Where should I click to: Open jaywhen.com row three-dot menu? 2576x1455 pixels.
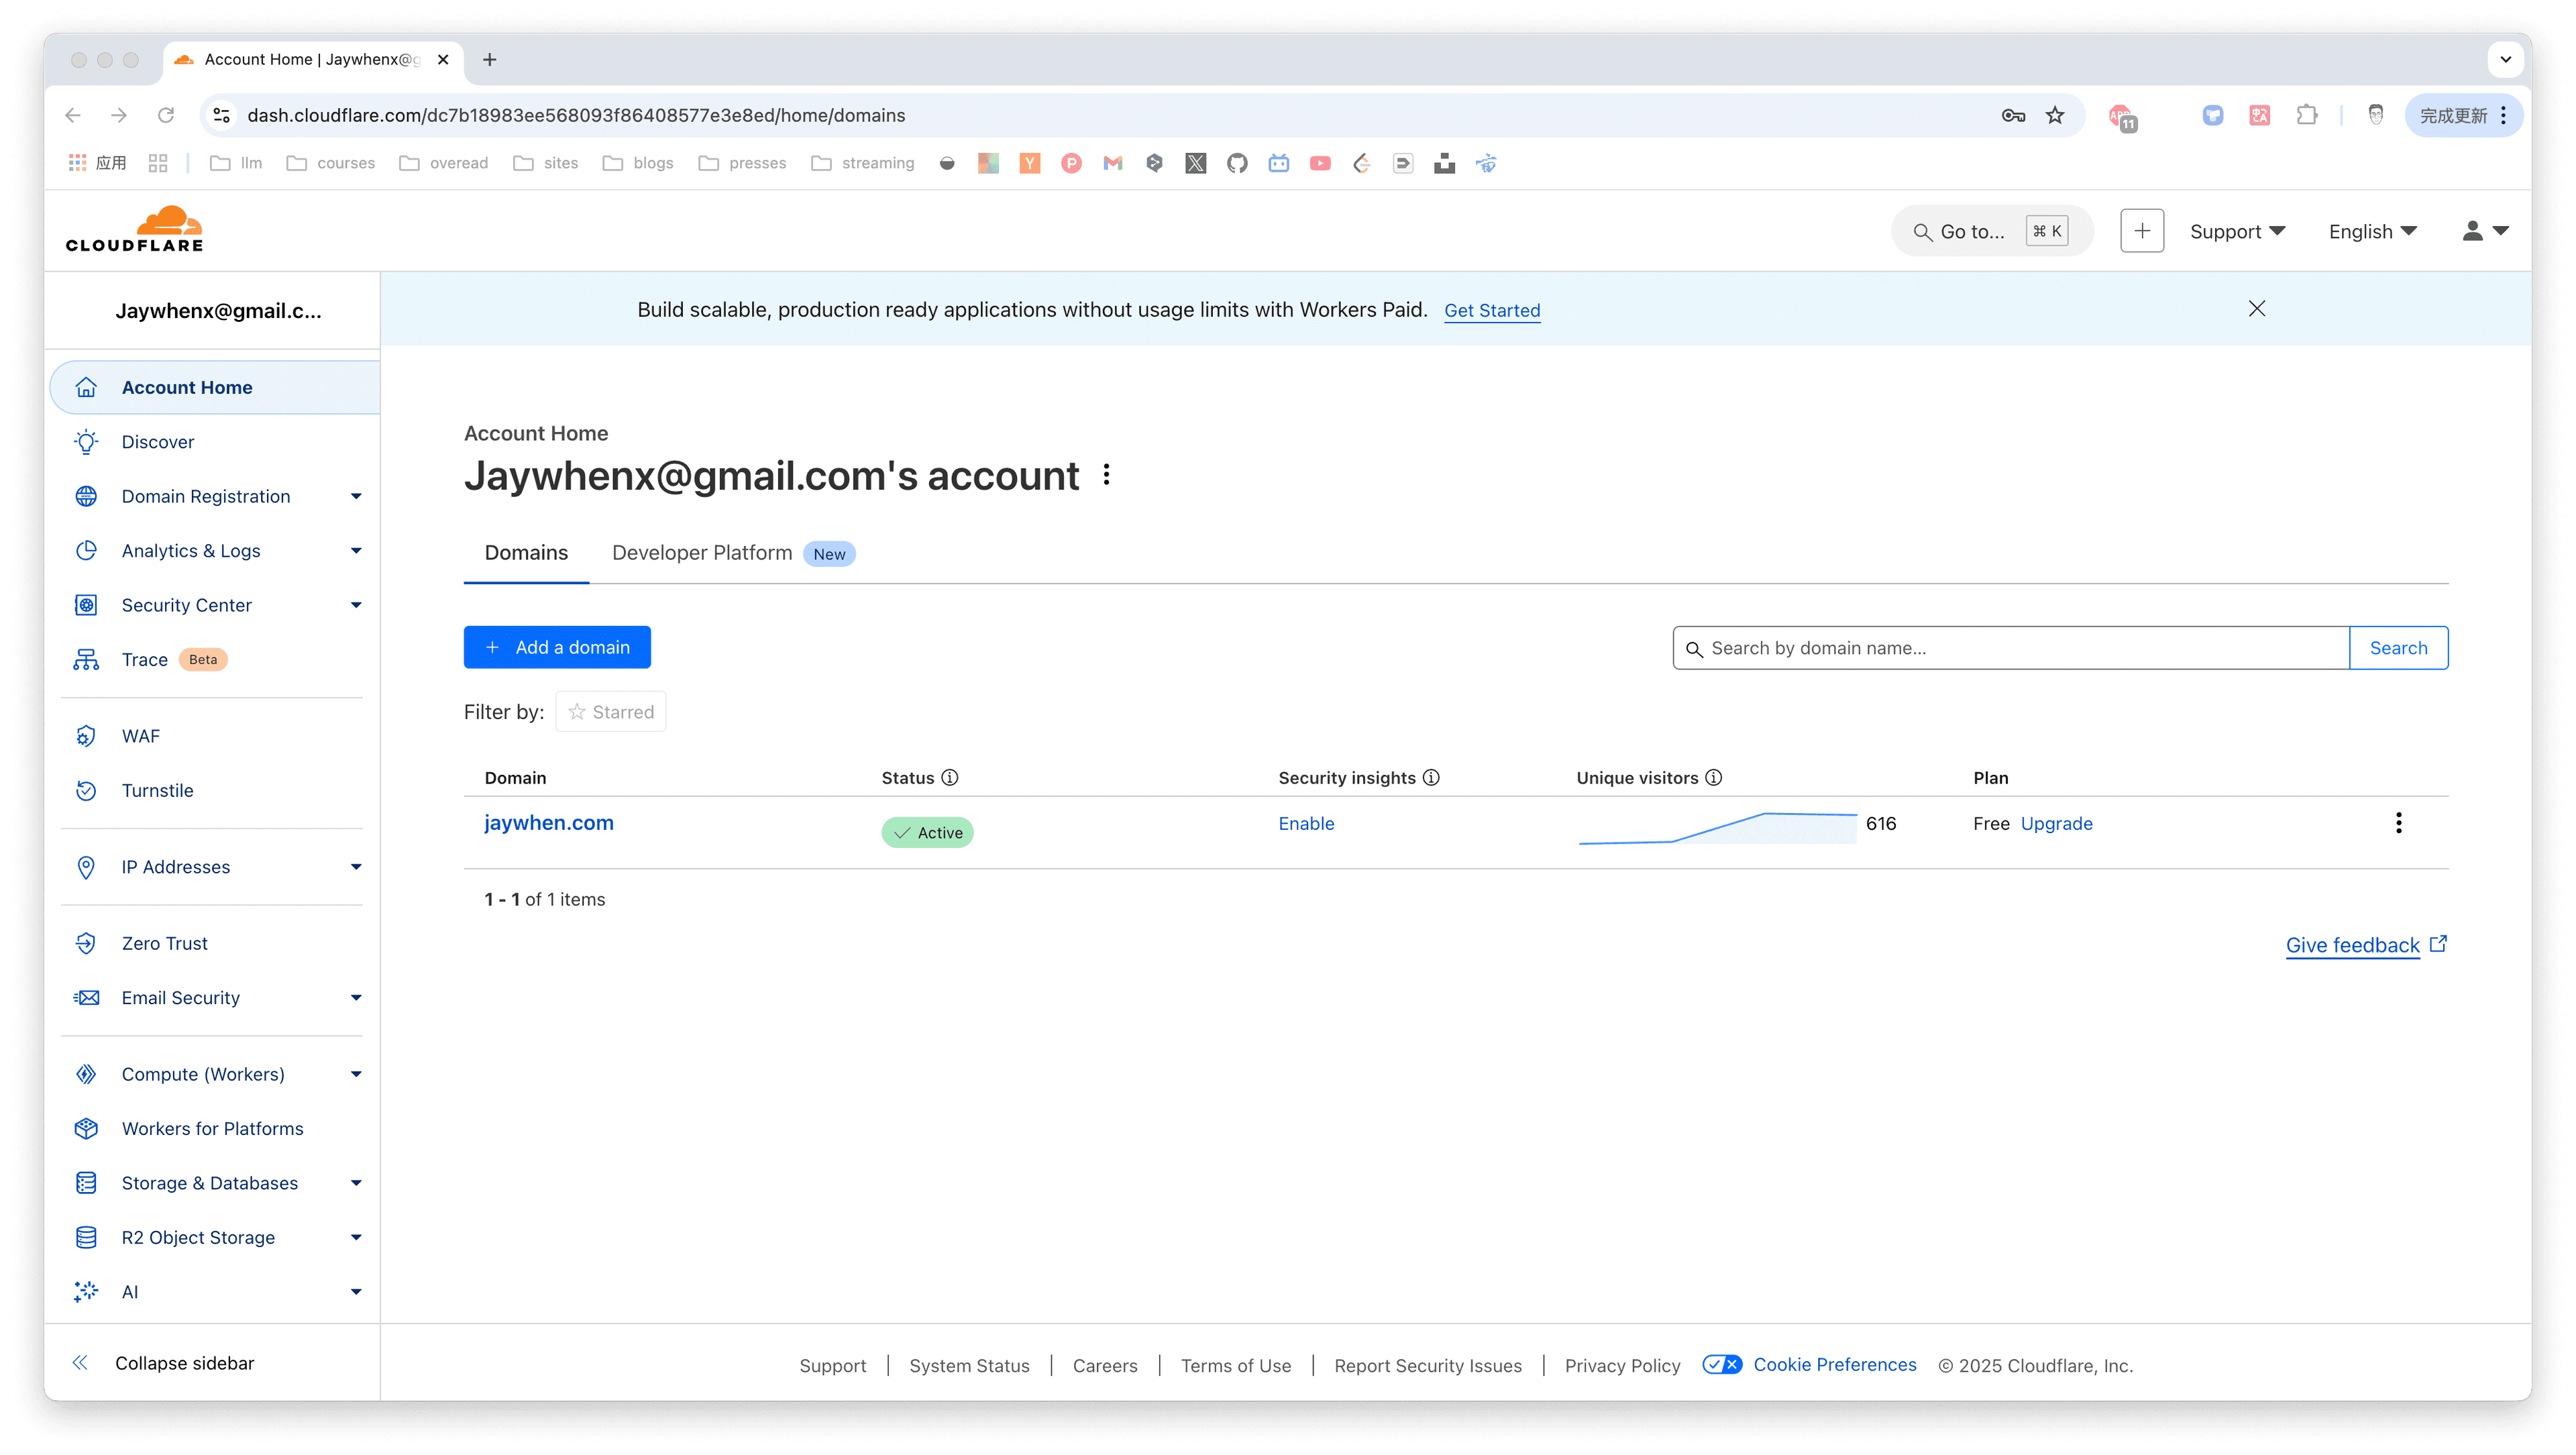coord(2398,823)
